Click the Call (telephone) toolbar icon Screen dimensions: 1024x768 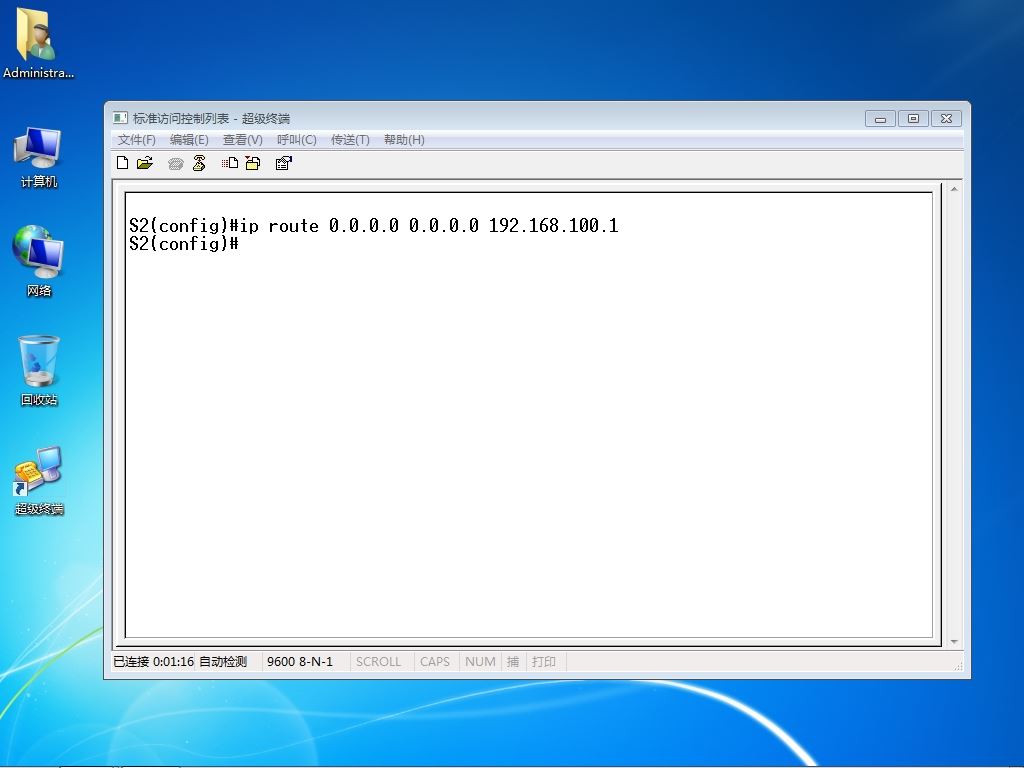pyautogui.click(x=175, y=164)
